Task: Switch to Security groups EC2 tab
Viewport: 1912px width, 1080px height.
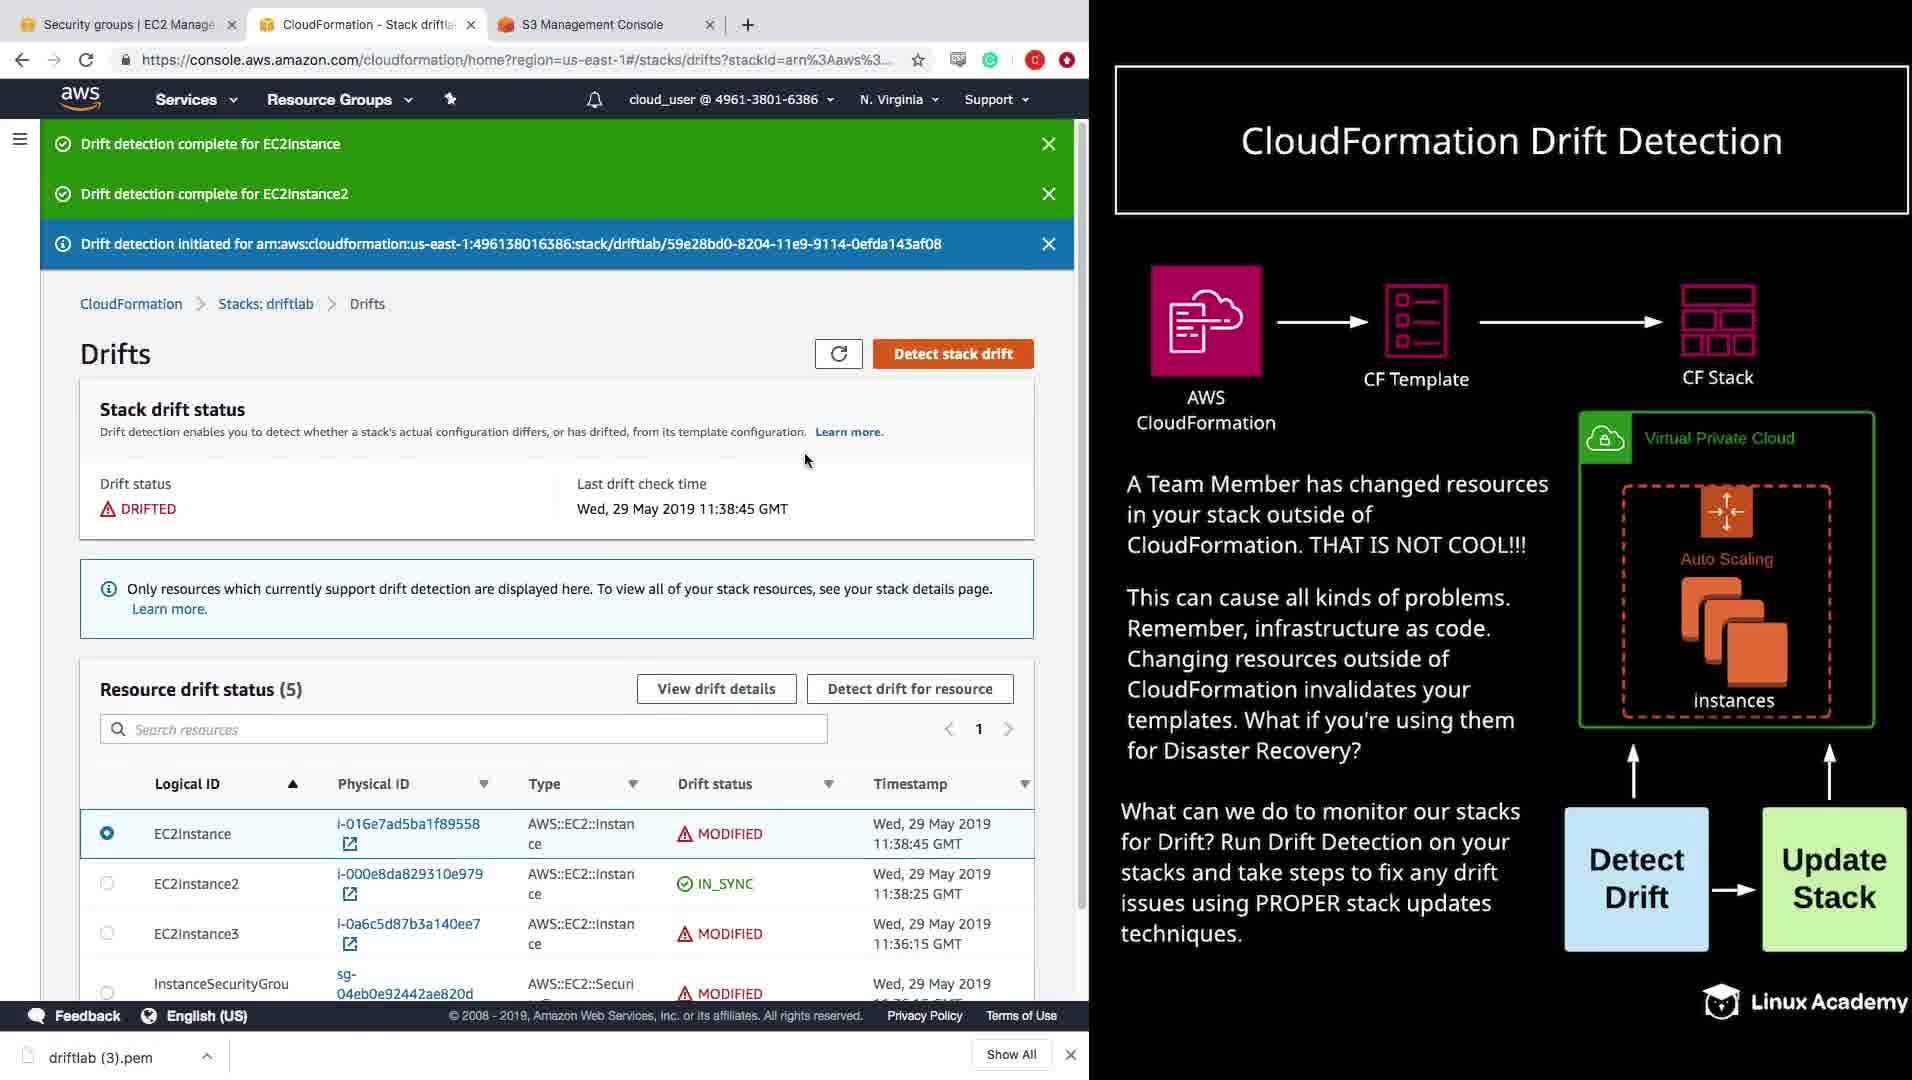Action: click(x=128, y=25)
